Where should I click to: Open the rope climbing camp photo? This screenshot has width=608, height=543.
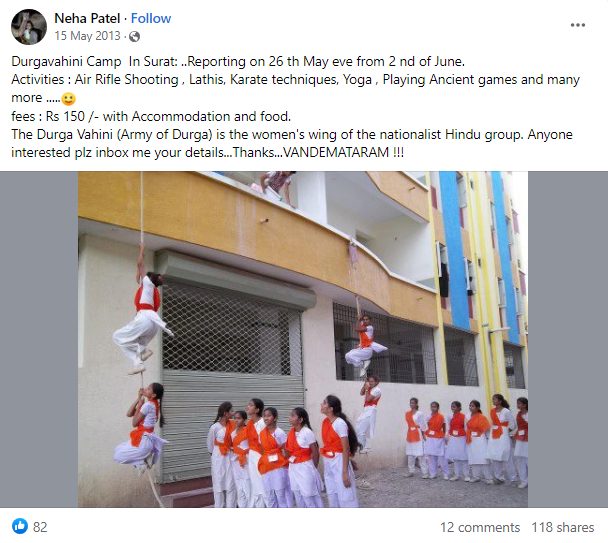[303, 339]
